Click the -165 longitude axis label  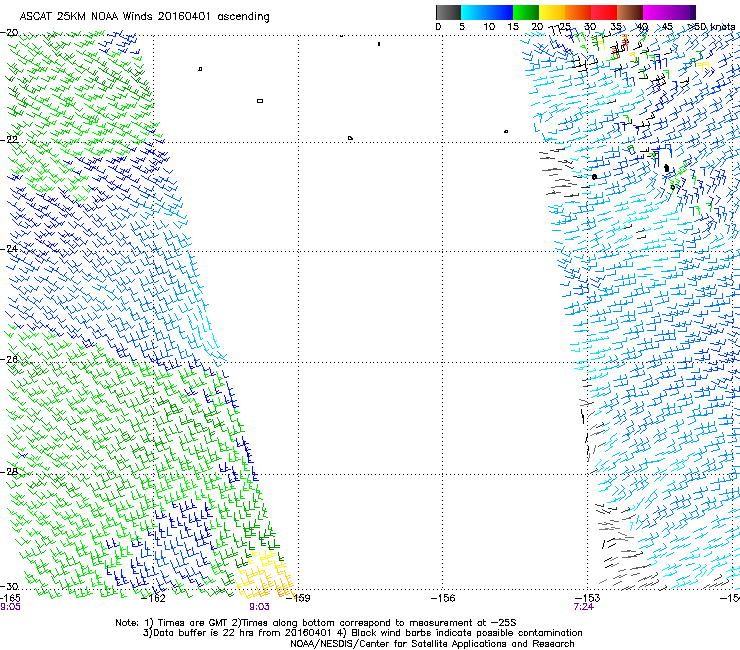coord(10,598)
